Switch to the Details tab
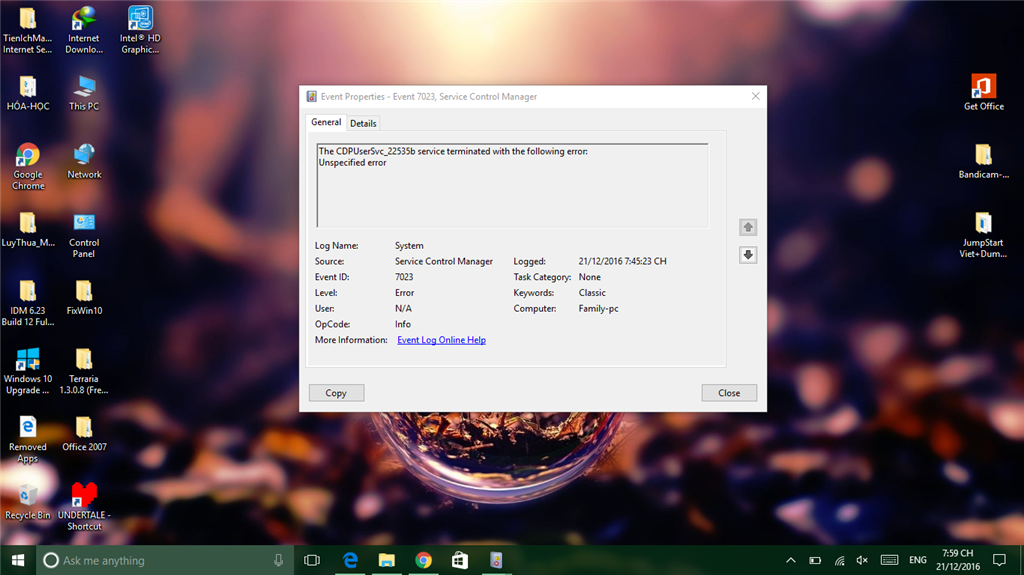This screenshot has width=1024, height=575. (x=363, y=123)
